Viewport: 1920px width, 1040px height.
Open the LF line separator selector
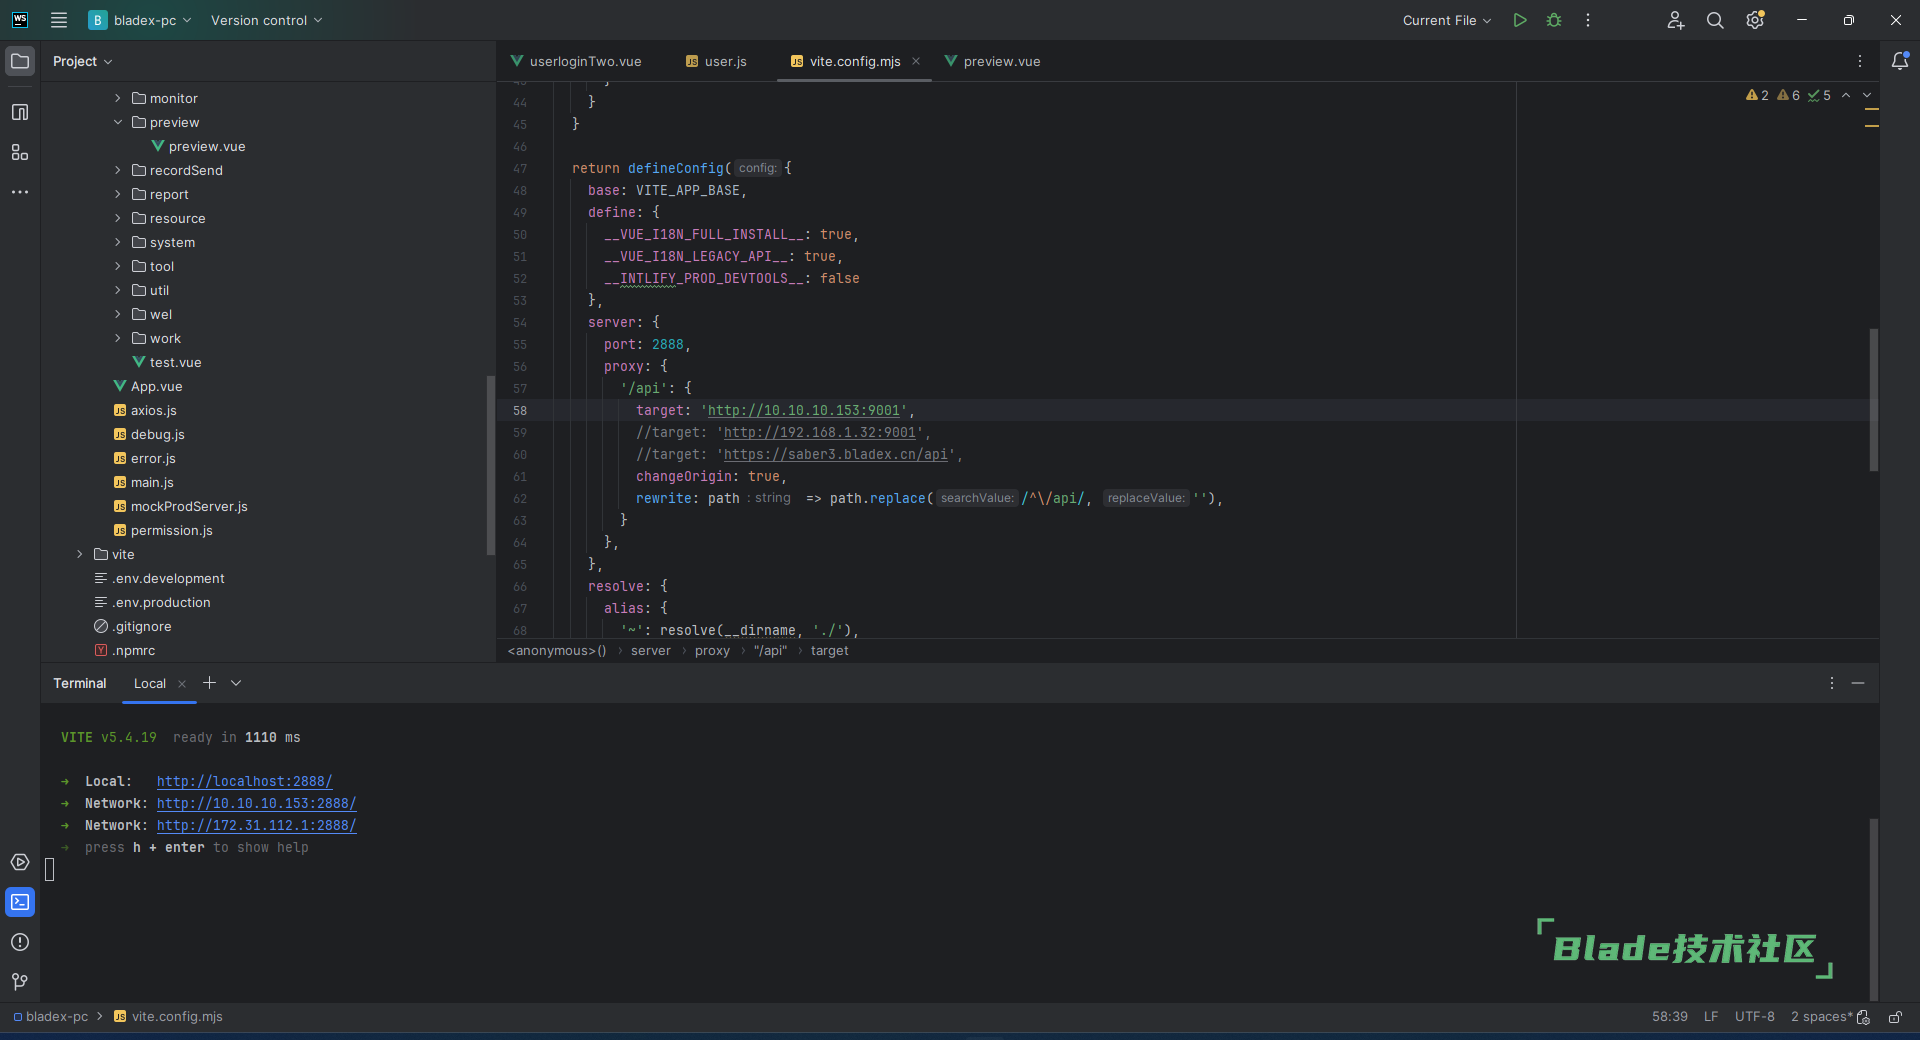pyautogui.click(x=1711, y=1017)
